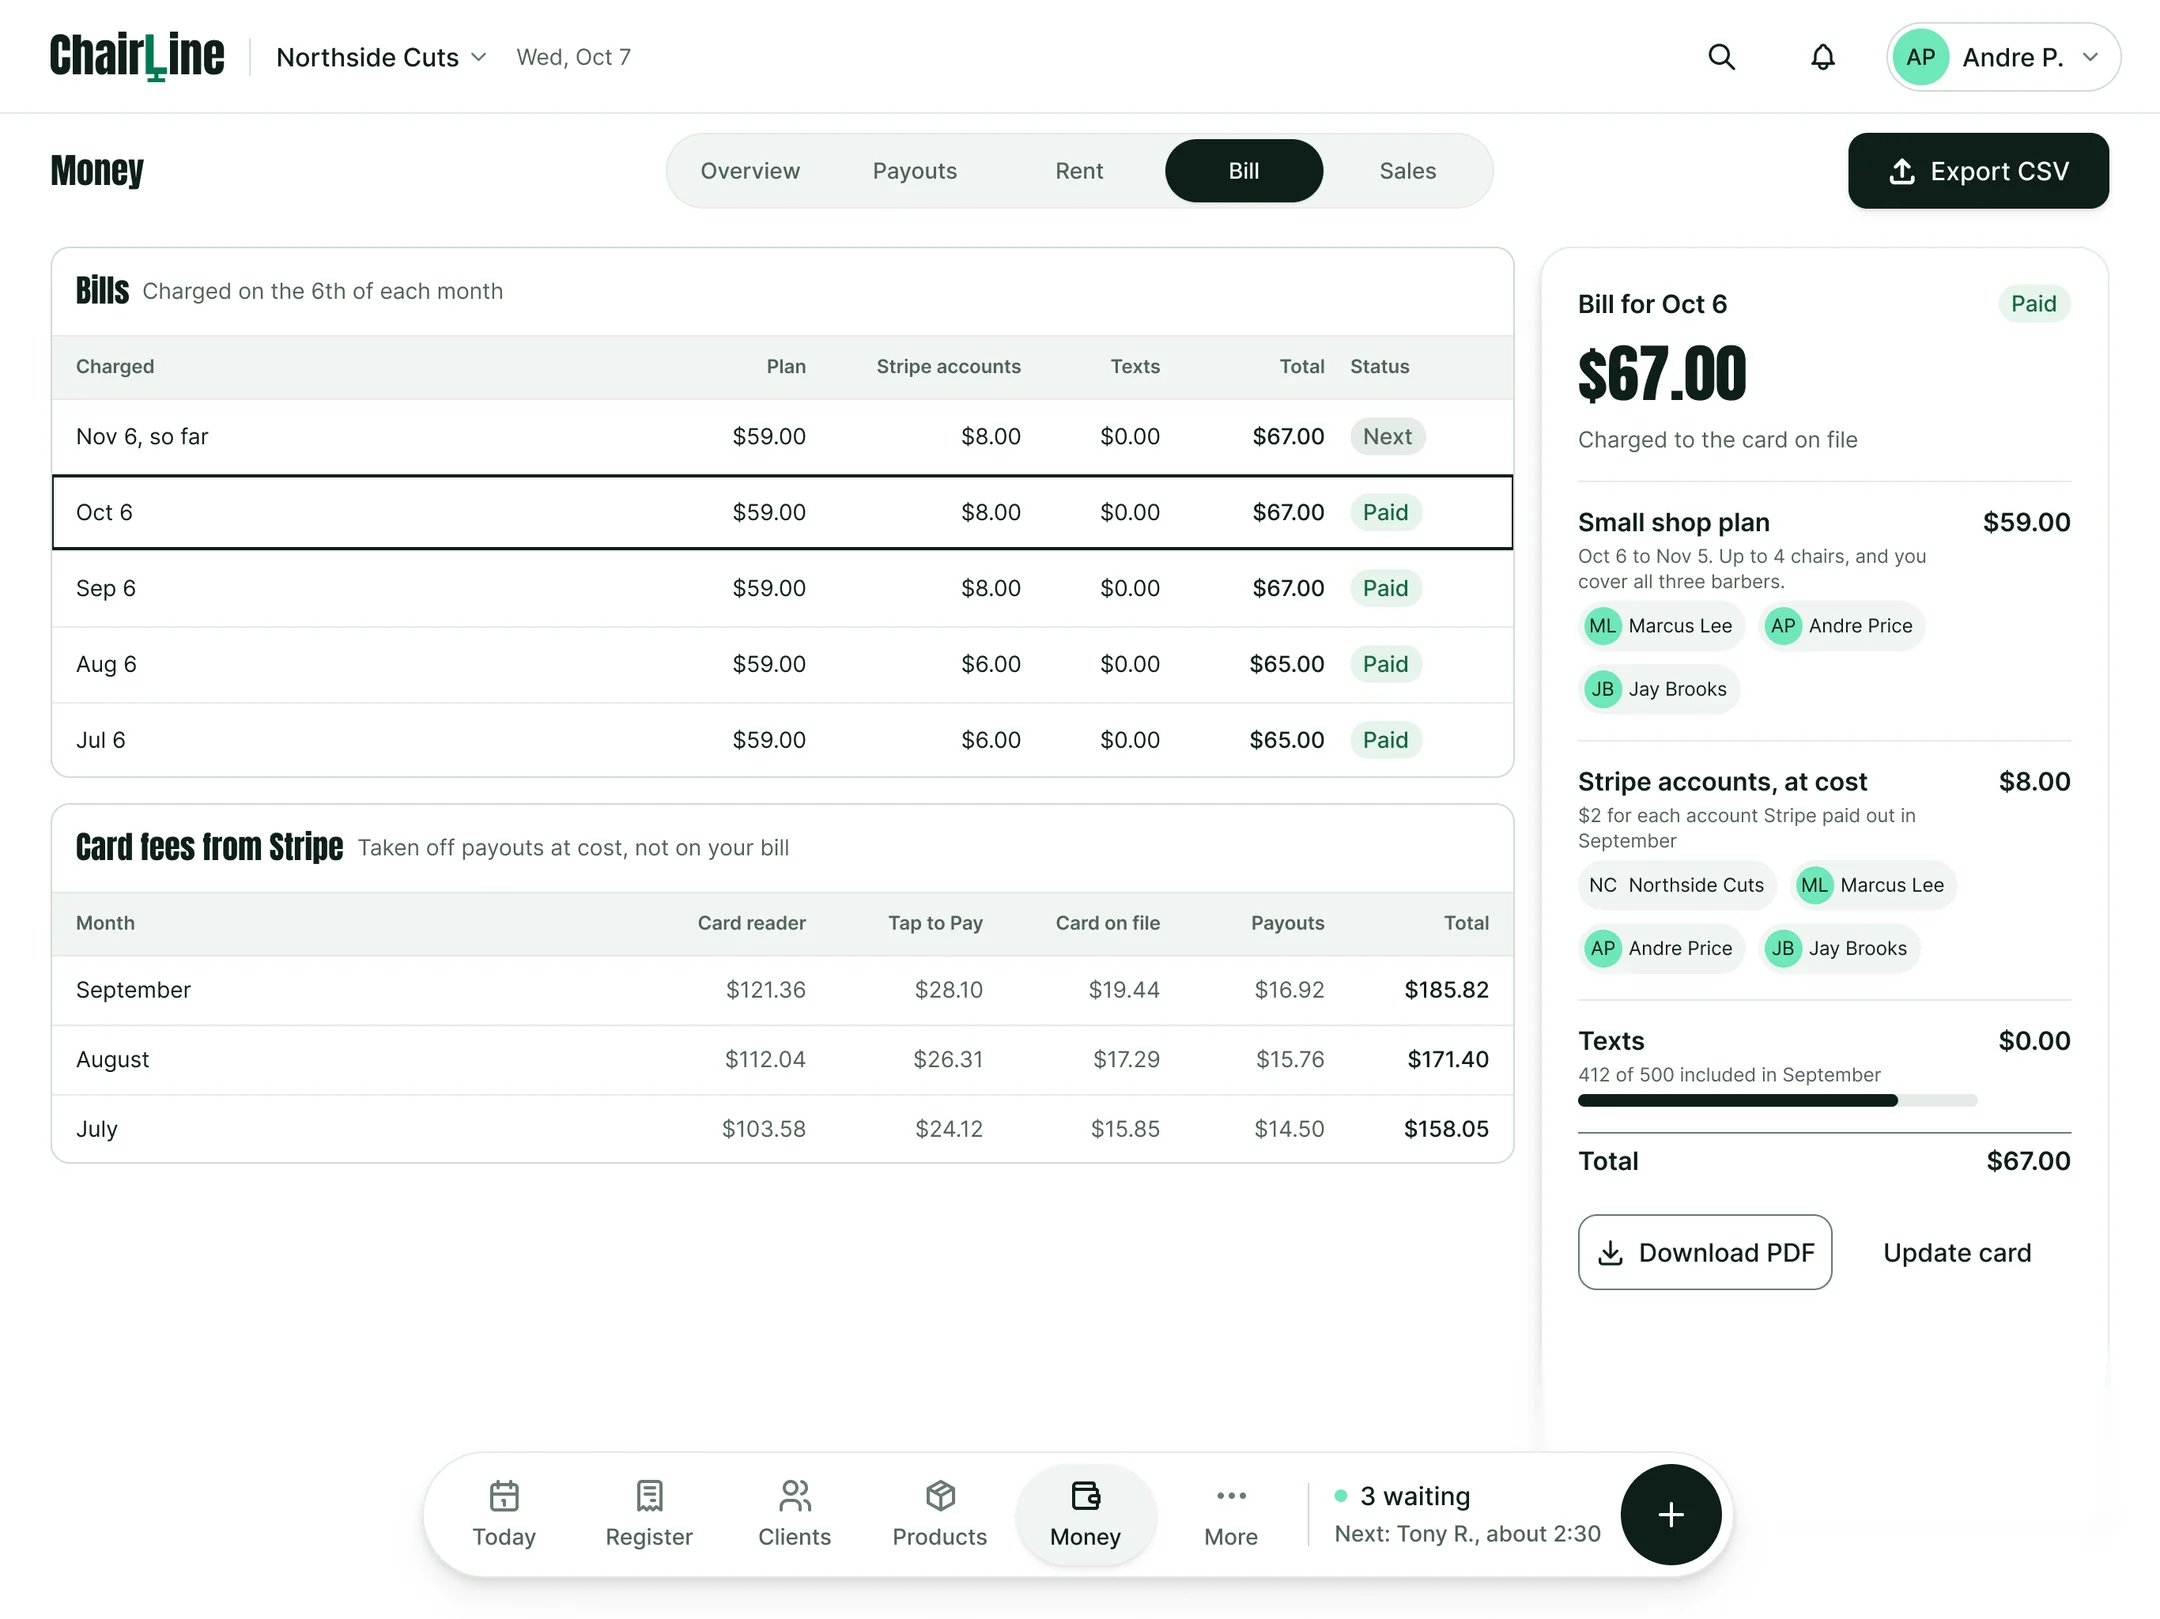Click Marcus Lee chip under Stripe accounts
The image size is (2160, 1619).
(x=1873, y=885)
